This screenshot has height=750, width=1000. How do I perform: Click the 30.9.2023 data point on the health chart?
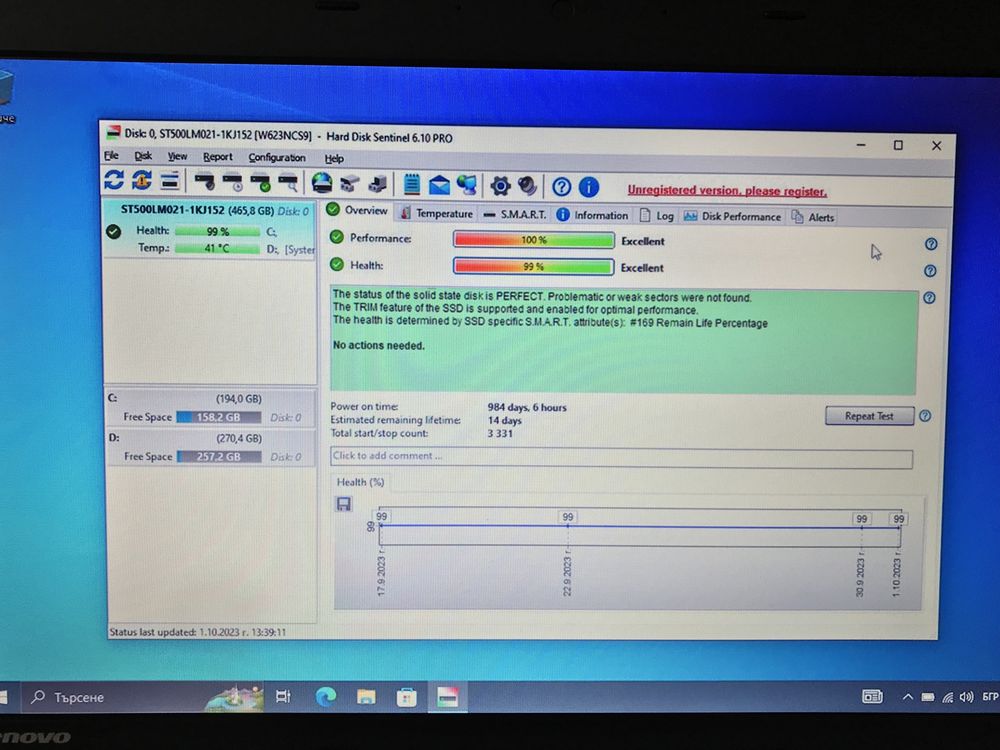(x=862, y=527)
